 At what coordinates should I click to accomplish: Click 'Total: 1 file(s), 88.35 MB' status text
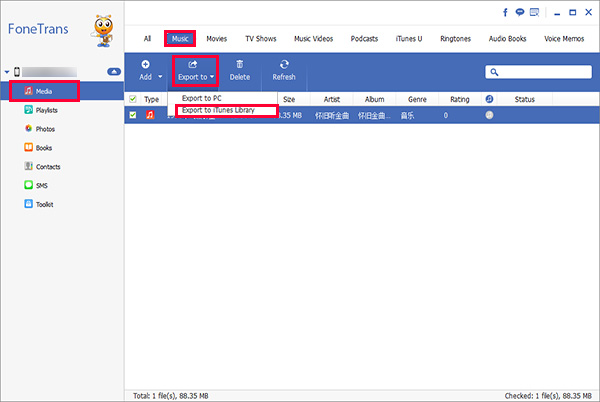[x=171, y=396]
